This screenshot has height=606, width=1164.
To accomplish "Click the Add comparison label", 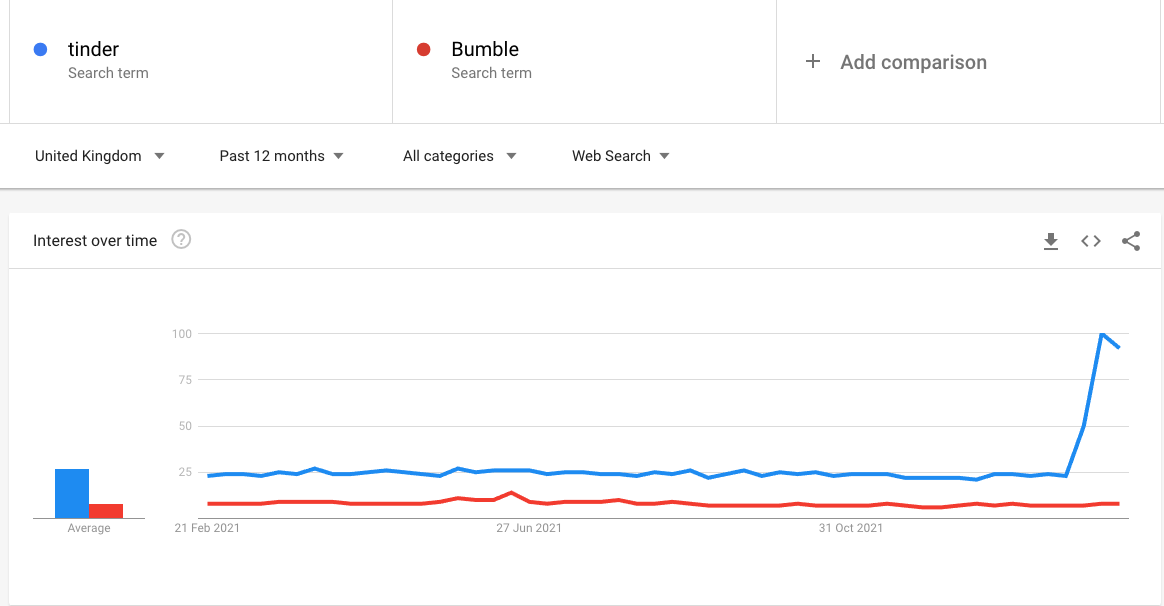I will point(913,62).
